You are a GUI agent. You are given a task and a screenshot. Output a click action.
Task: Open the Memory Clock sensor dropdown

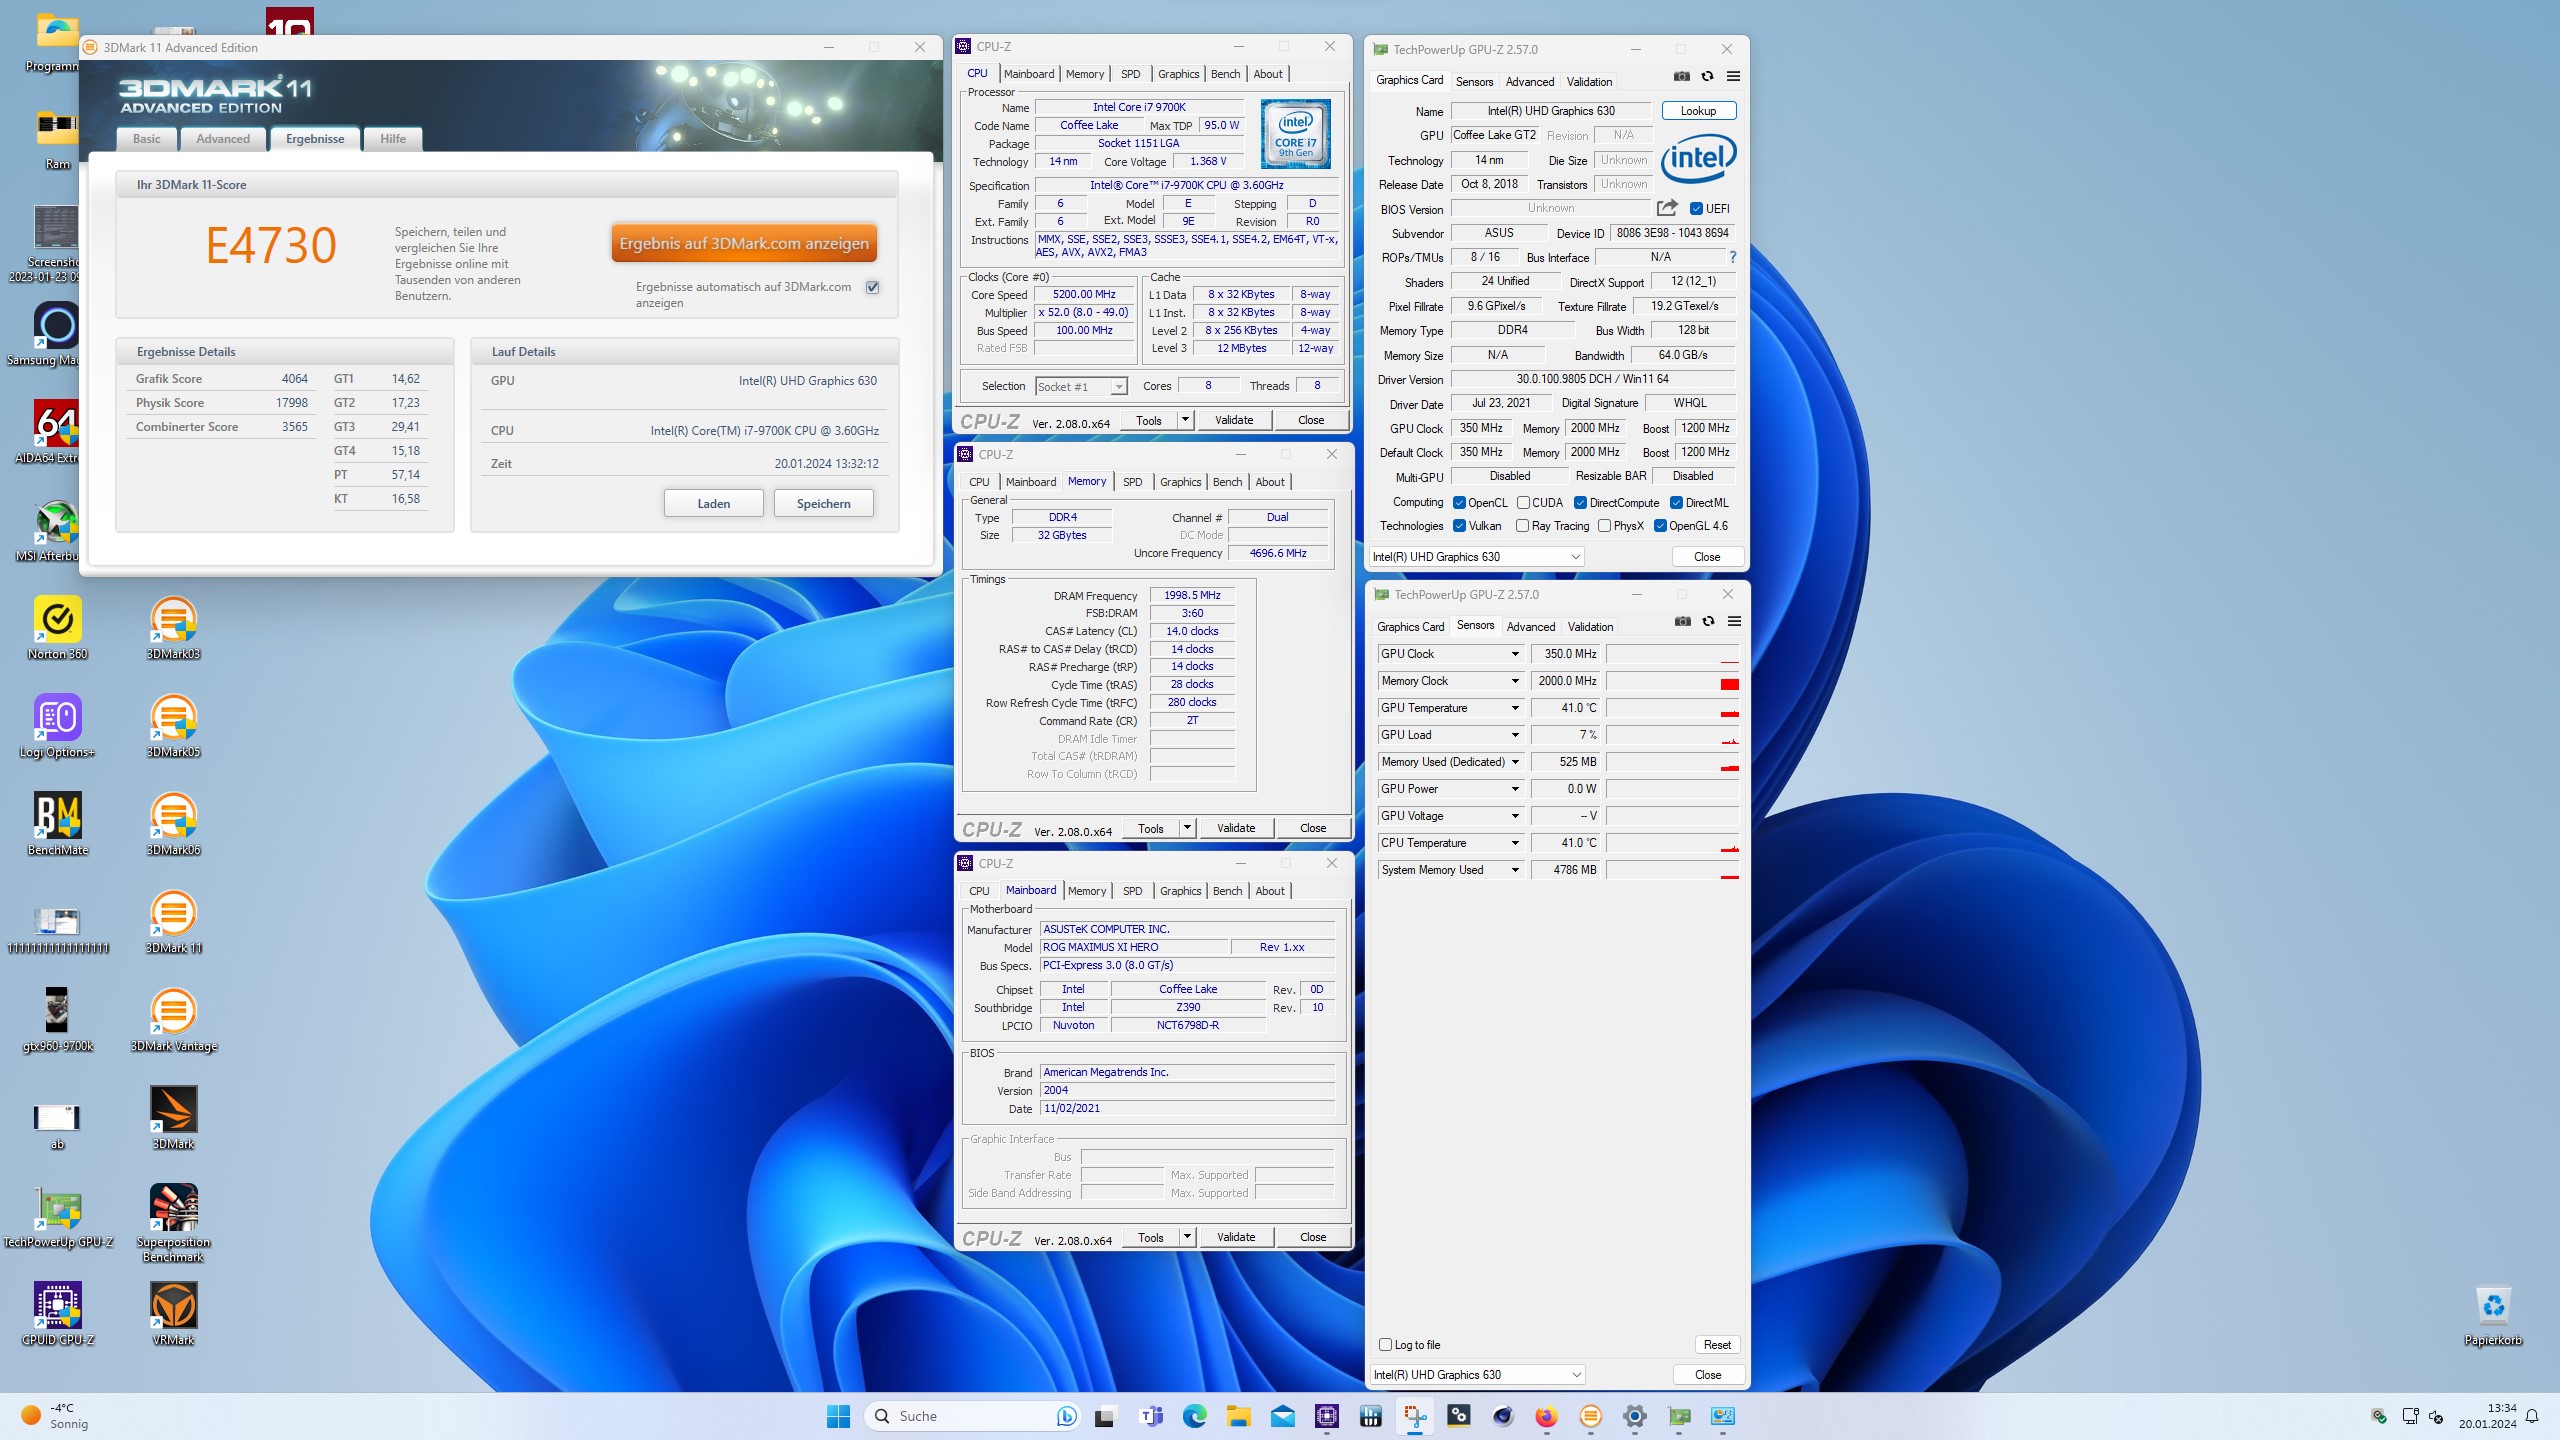[1515, 681]
